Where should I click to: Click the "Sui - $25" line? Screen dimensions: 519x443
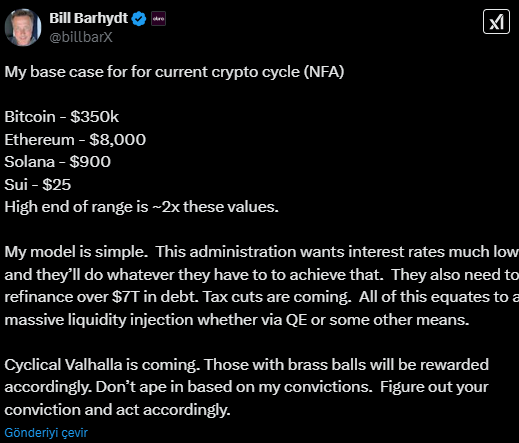pos(38,184)
